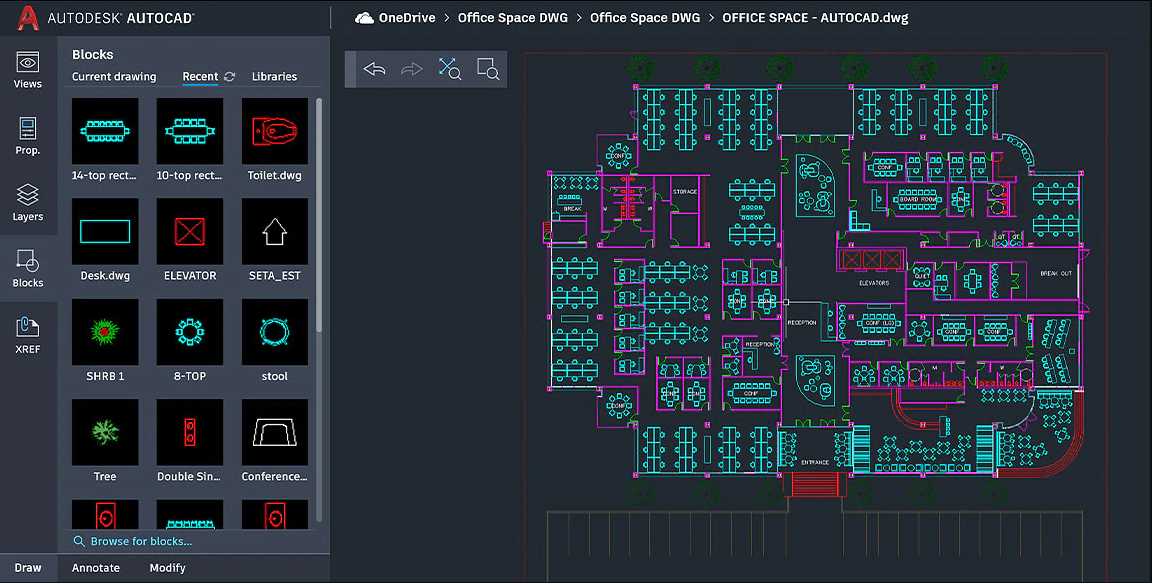Viewport: 1152px width, 583px height.
Task: Click the Blocks panel title
Action: click(93, 54)
